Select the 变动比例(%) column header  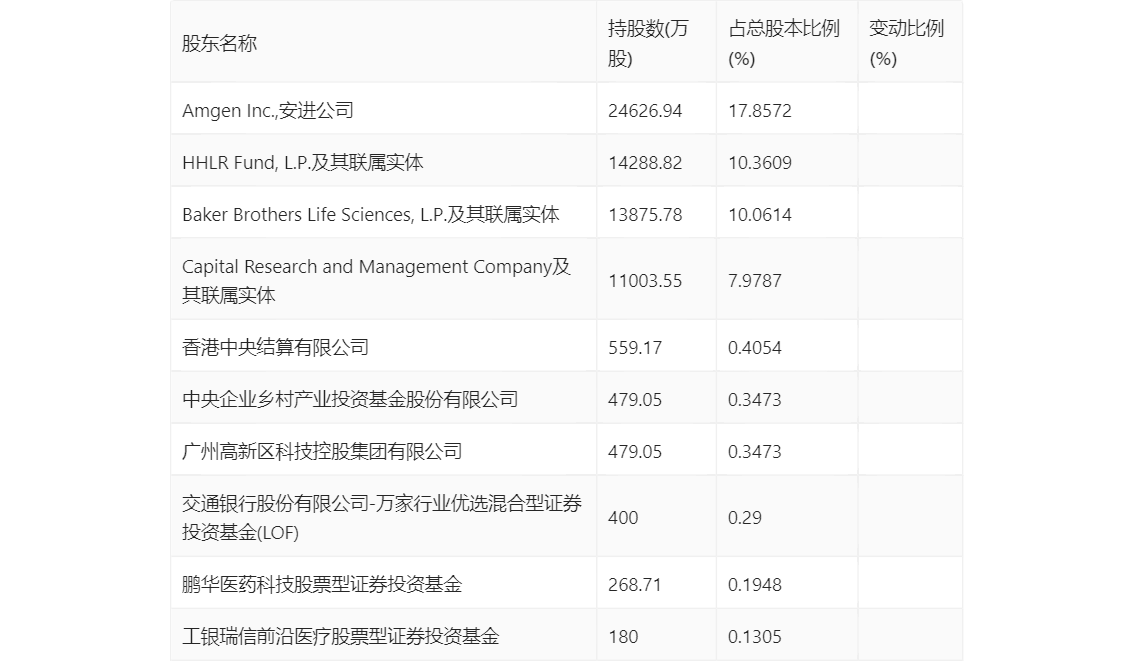pos(906,43)
